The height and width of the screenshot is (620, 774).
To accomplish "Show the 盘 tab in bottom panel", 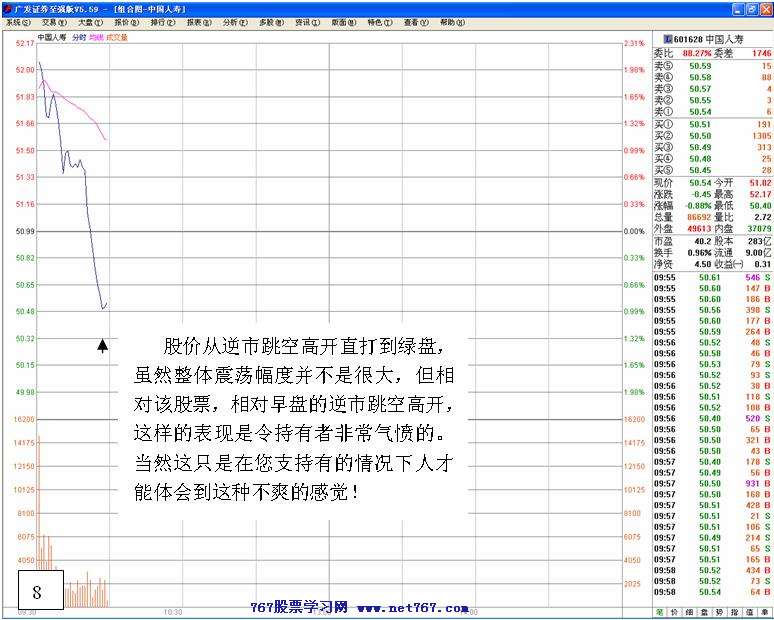I will [705, 611].
